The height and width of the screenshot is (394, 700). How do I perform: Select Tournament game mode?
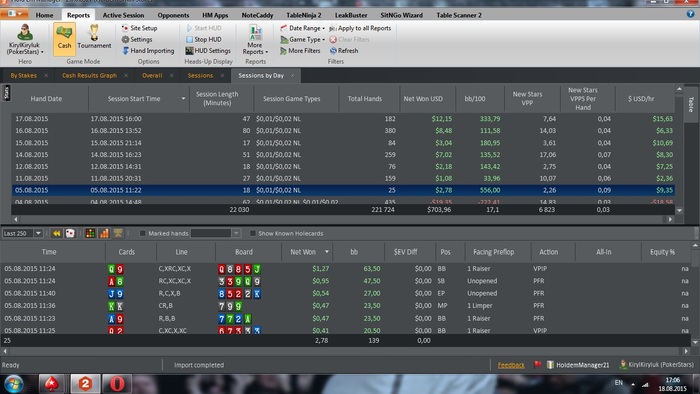click(94, 37)
